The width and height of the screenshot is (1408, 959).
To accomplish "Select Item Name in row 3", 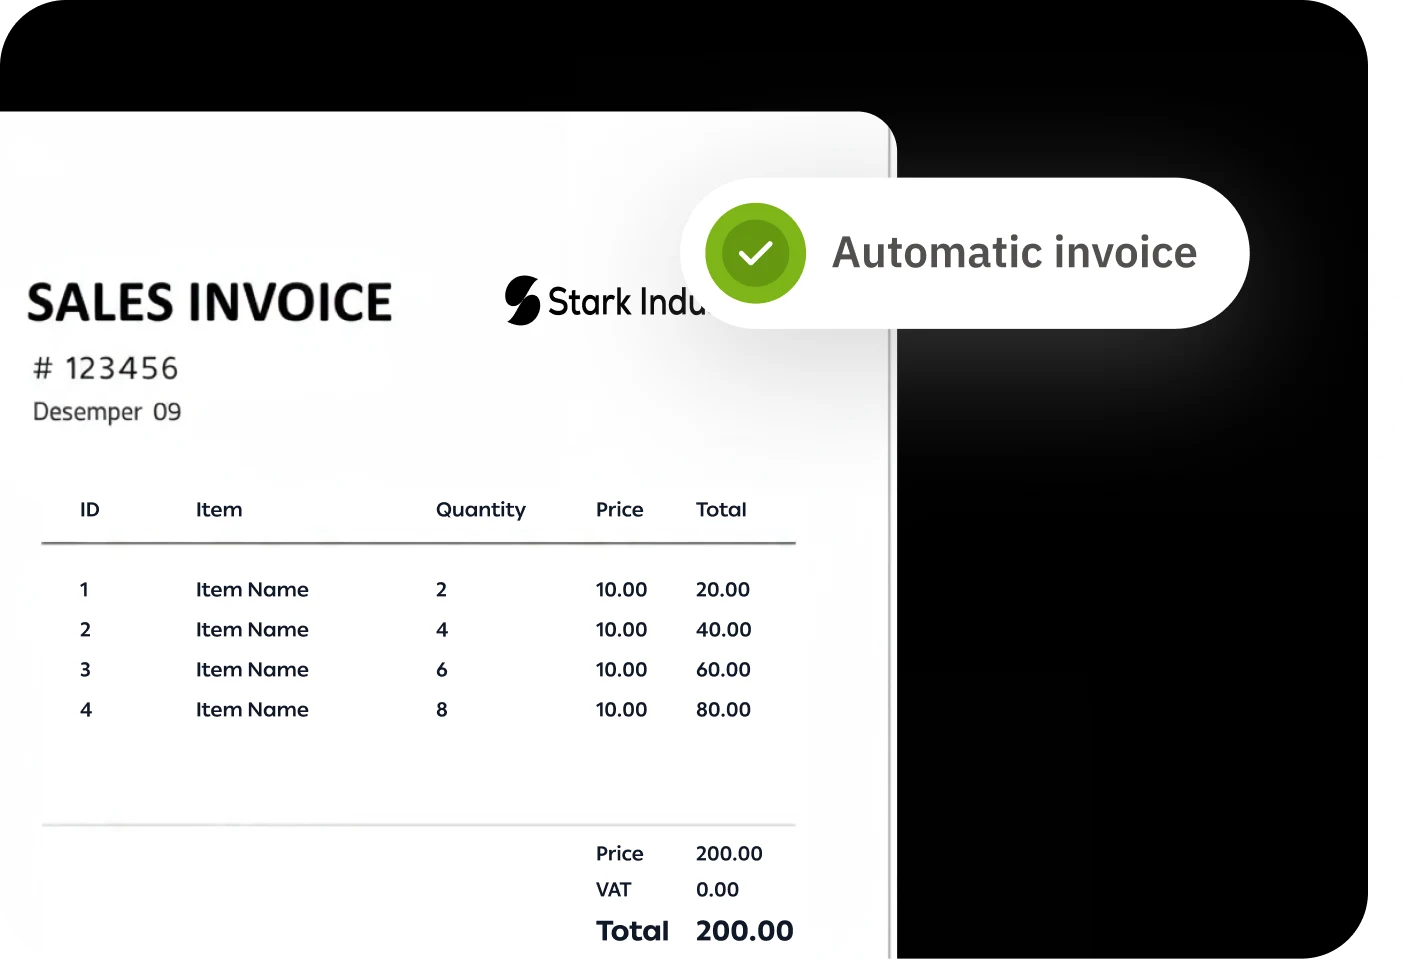I will pyautogui.click(x=252, y=670).
